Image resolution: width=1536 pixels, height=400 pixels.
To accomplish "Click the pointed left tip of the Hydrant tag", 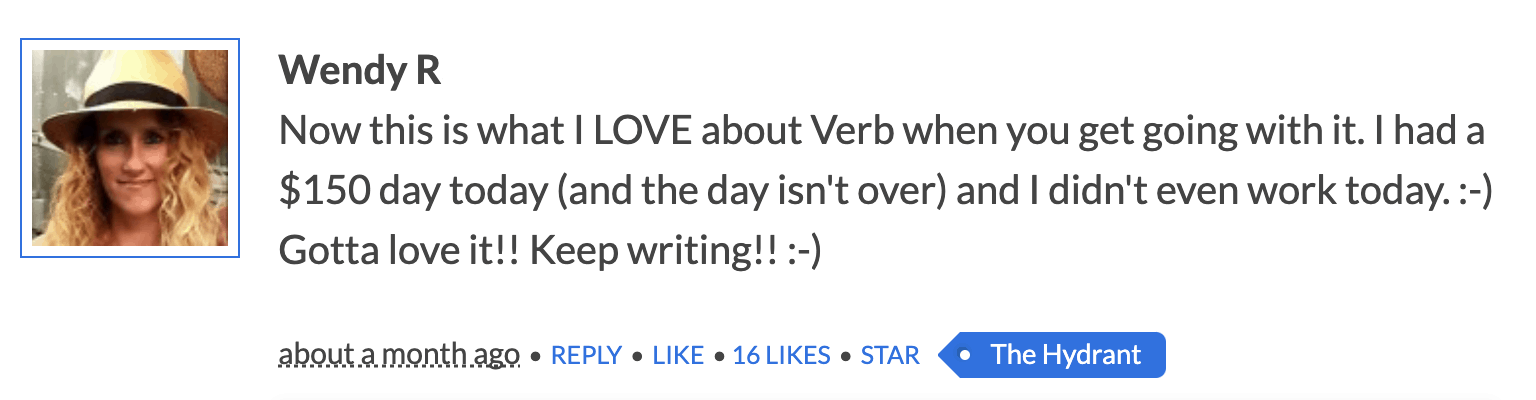I will coord(943,355).
